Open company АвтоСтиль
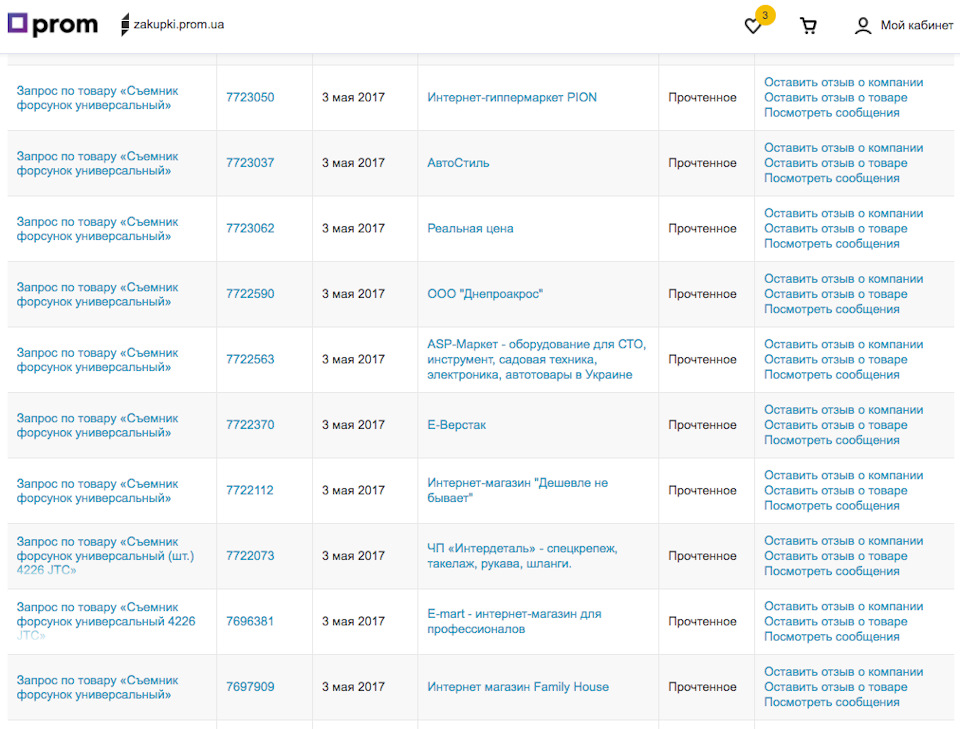Screen dimensions: 960x729 [458, 163]
